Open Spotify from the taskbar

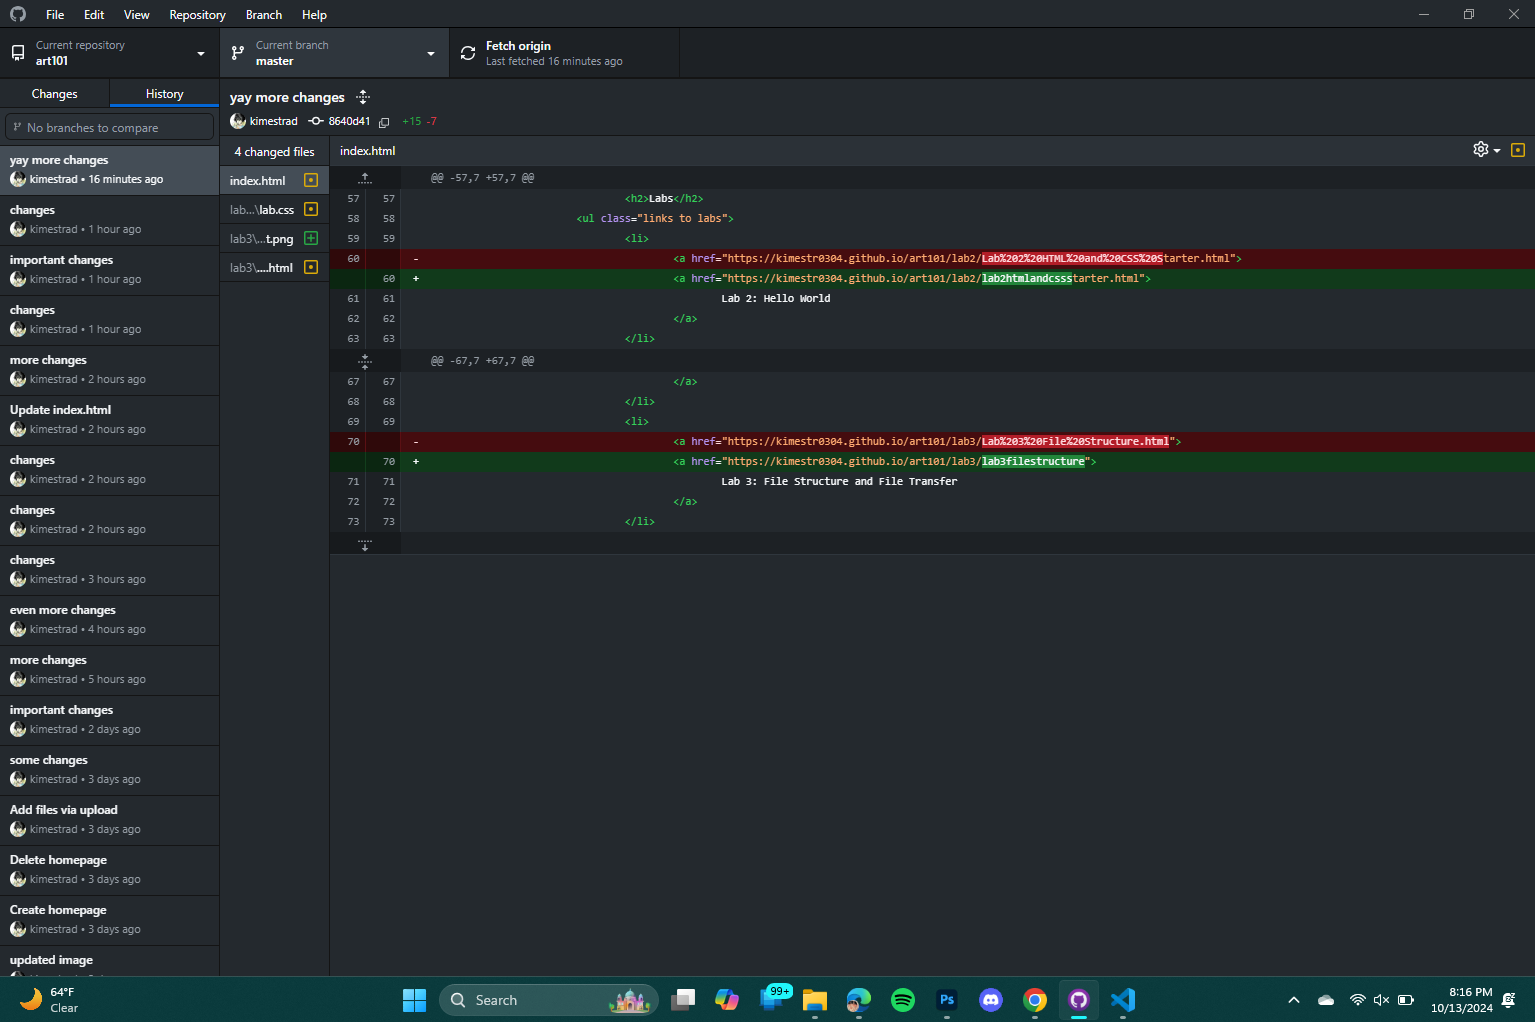pos(902,999)
